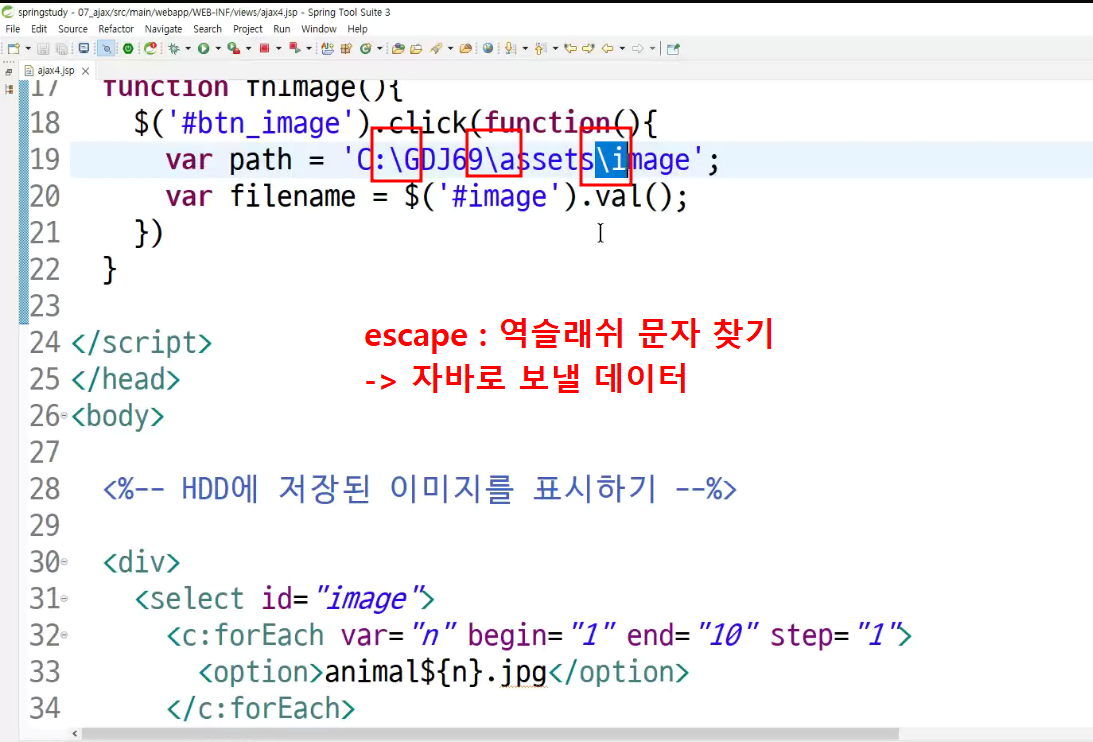Click the green Run button
The width and height of the screenshot is (1093, 742).
click(204, 49)
